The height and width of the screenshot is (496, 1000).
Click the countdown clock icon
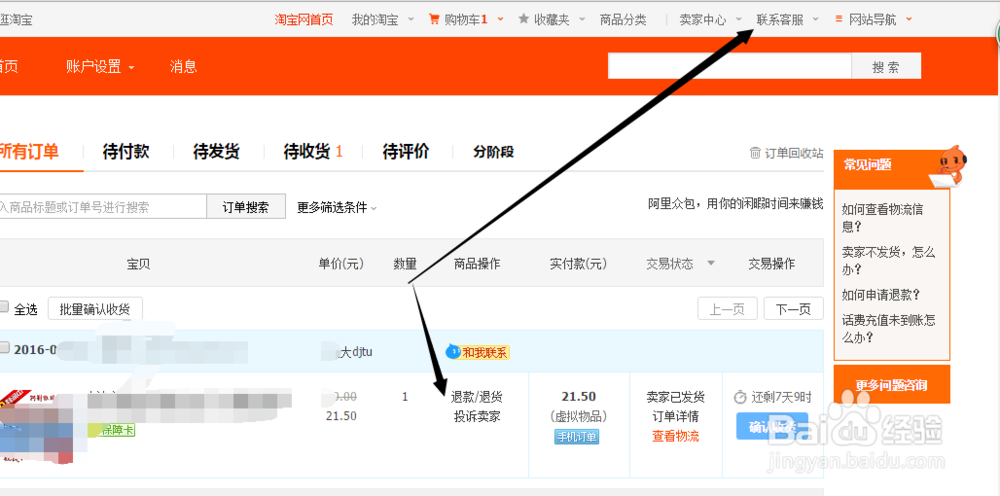[x=740, y=397]
